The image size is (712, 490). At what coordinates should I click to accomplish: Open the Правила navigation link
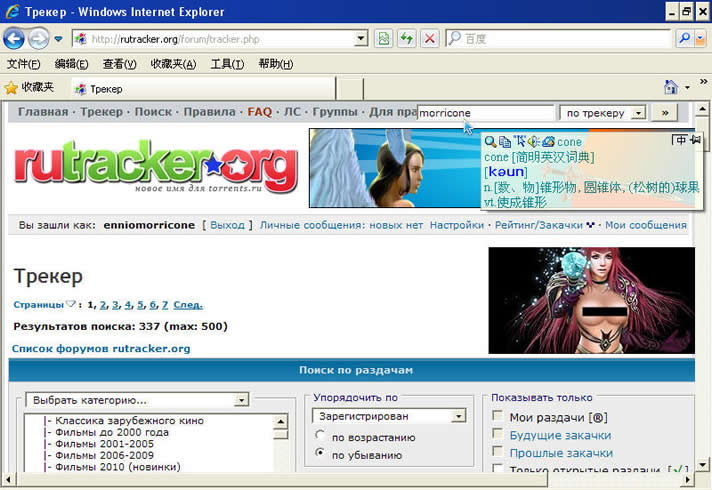click(210, 112)
